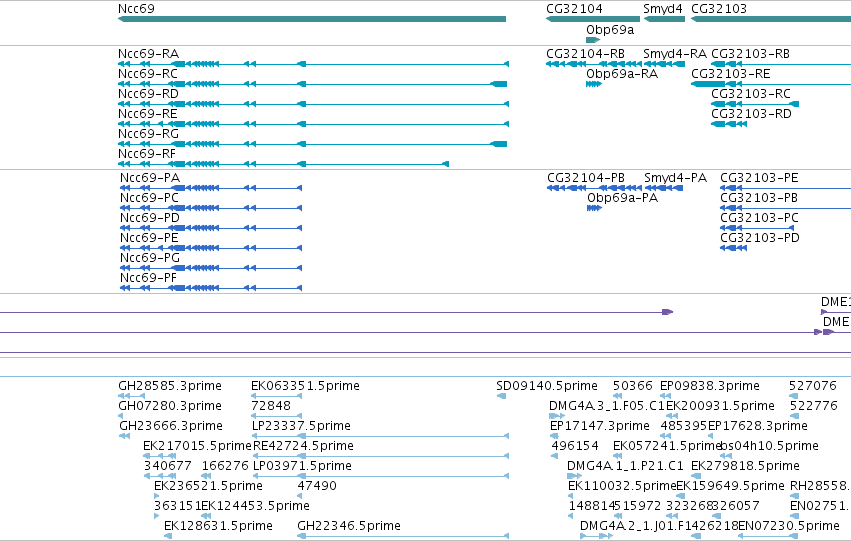Select transcript CG32103-RB

point(781,64)
